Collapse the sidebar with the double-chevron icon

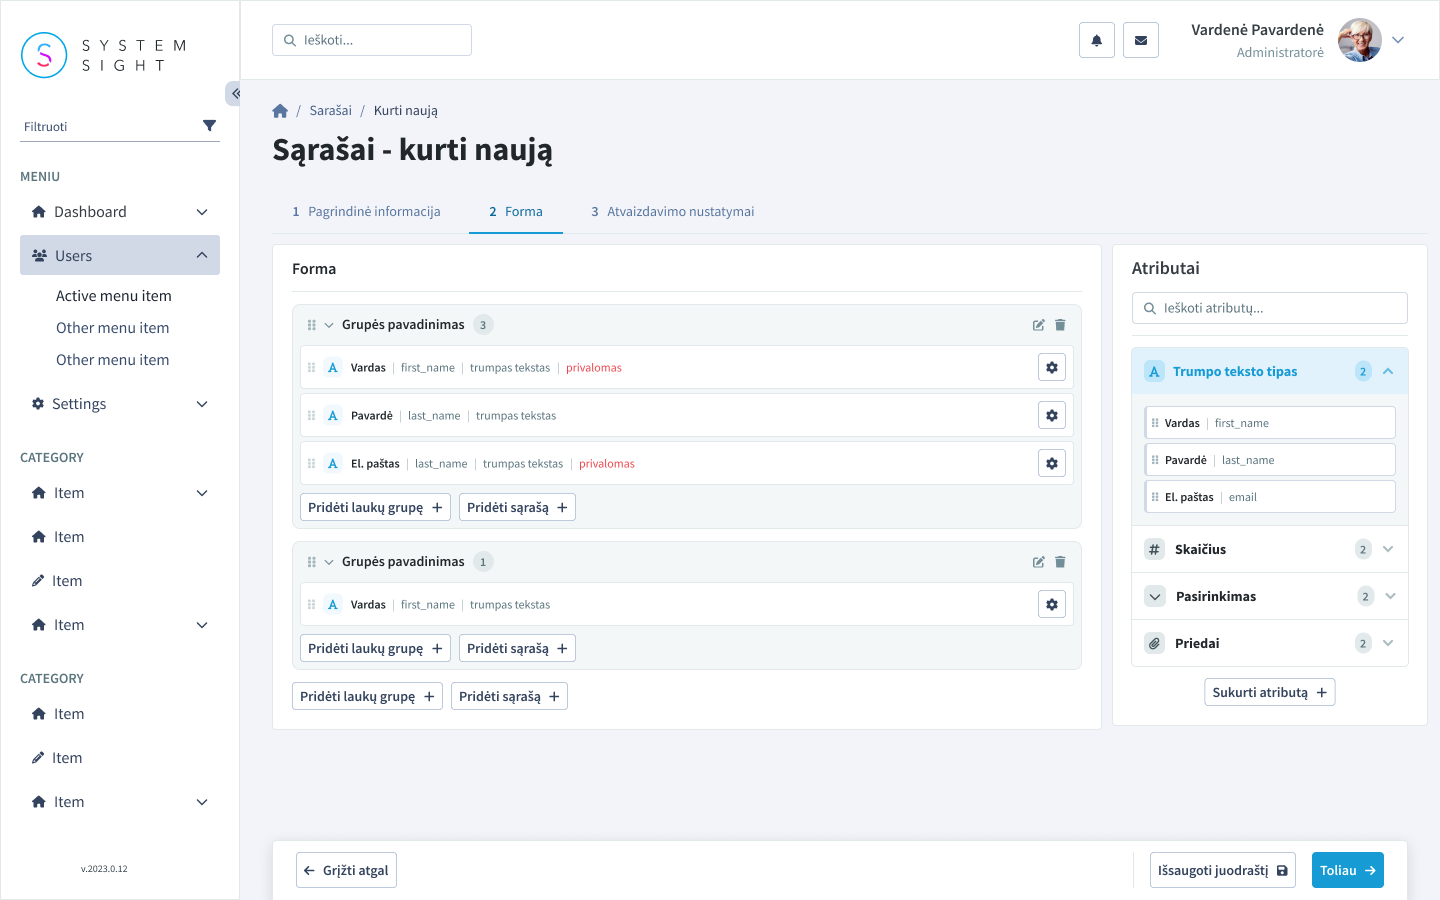(234, 93)
